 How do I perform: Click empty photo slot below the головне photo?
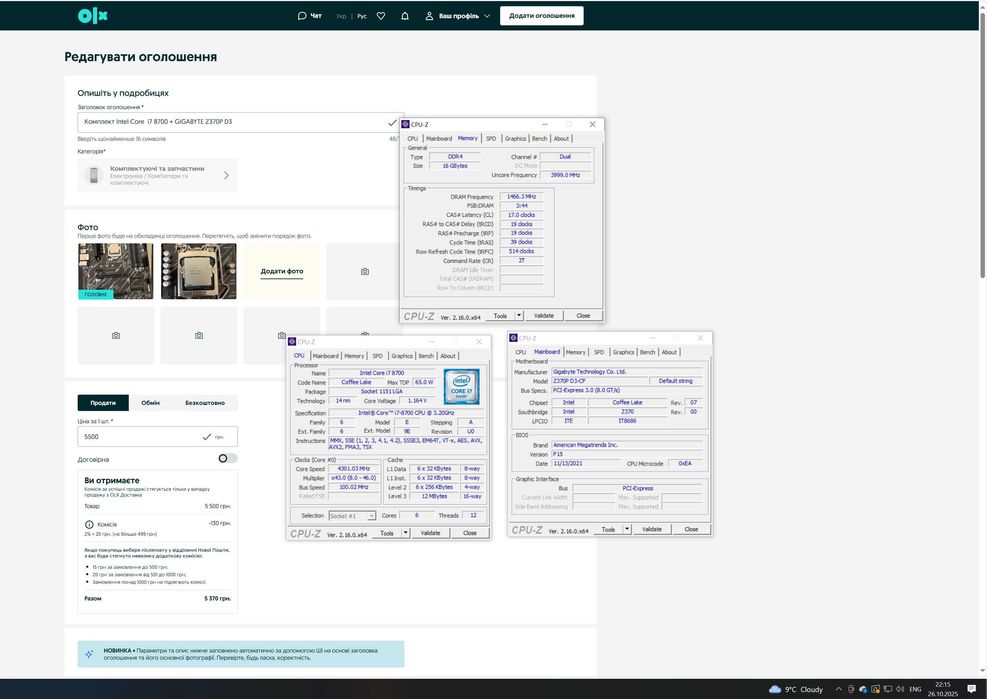pyautogui.click(x=116, y=336)
